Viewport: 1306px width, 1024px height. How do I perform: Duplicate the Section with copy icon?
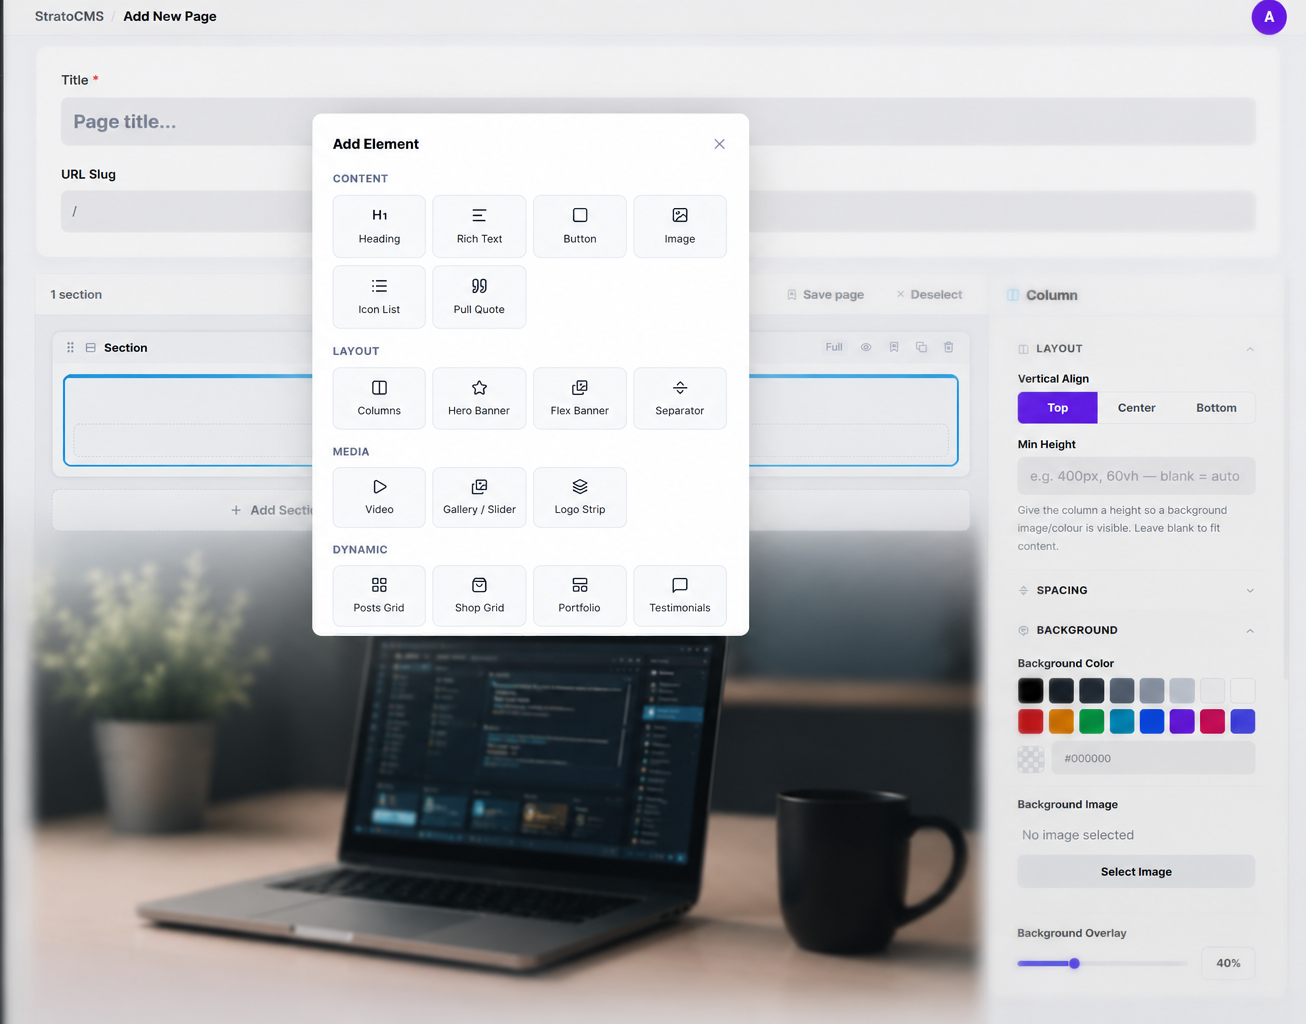coord(922,347)
